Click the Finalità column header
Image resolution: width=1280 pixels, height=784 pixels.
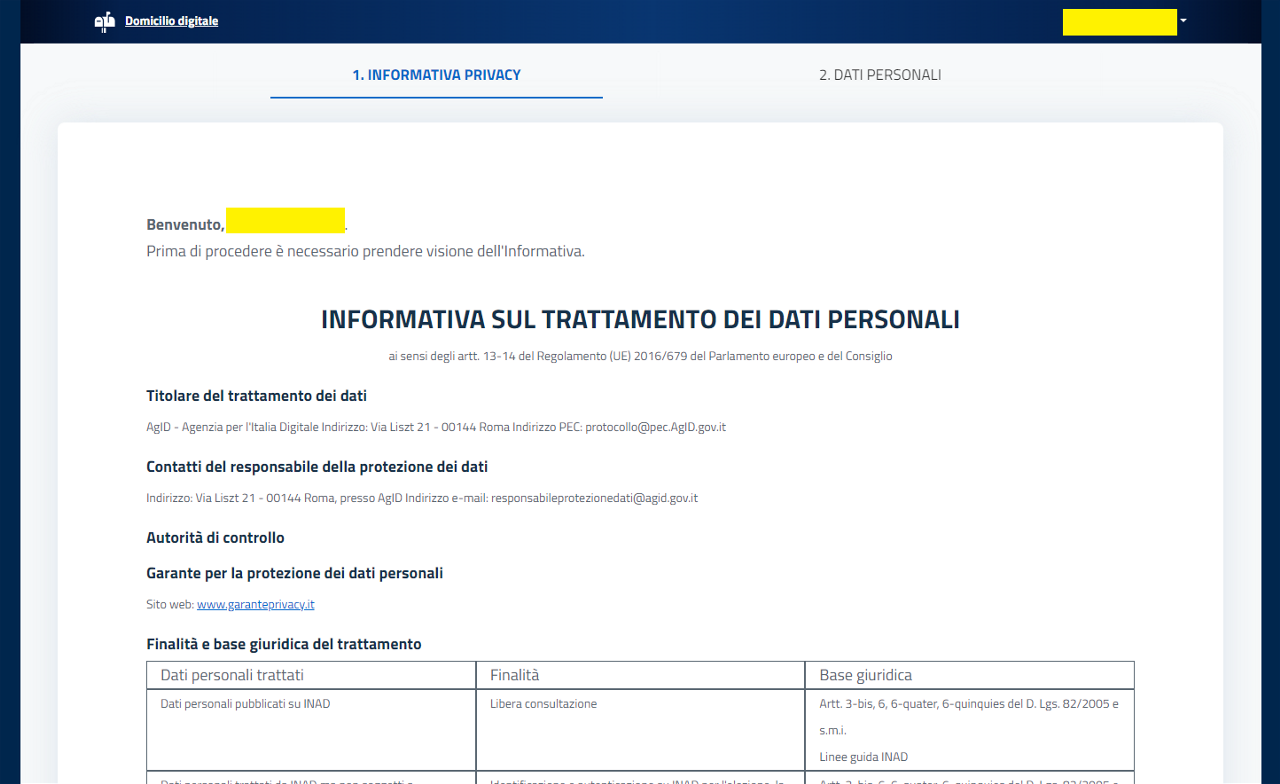click(514, 676)
